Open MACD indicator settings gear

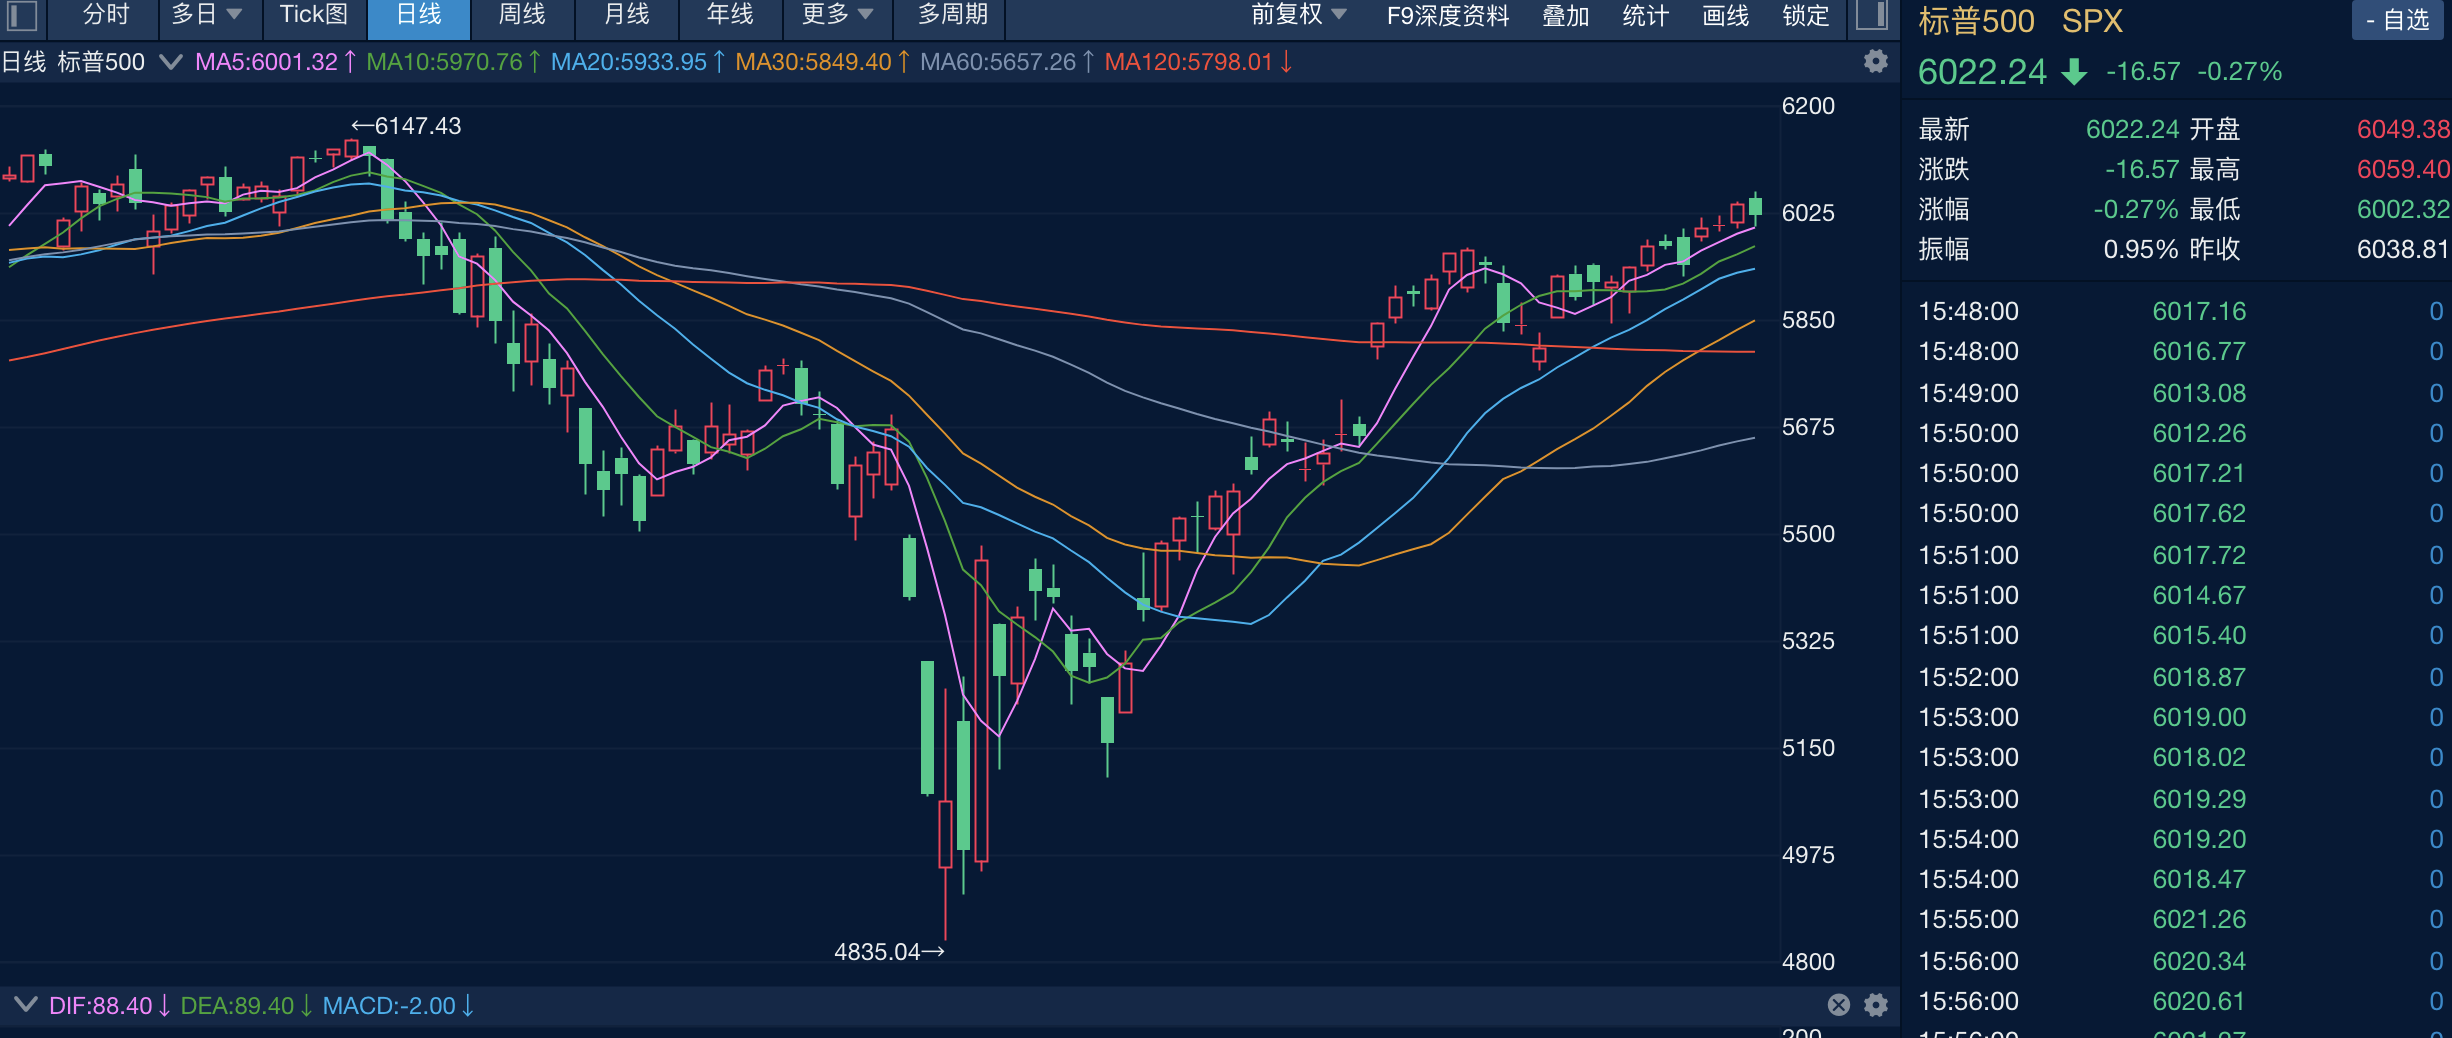pos(1876,1005)
